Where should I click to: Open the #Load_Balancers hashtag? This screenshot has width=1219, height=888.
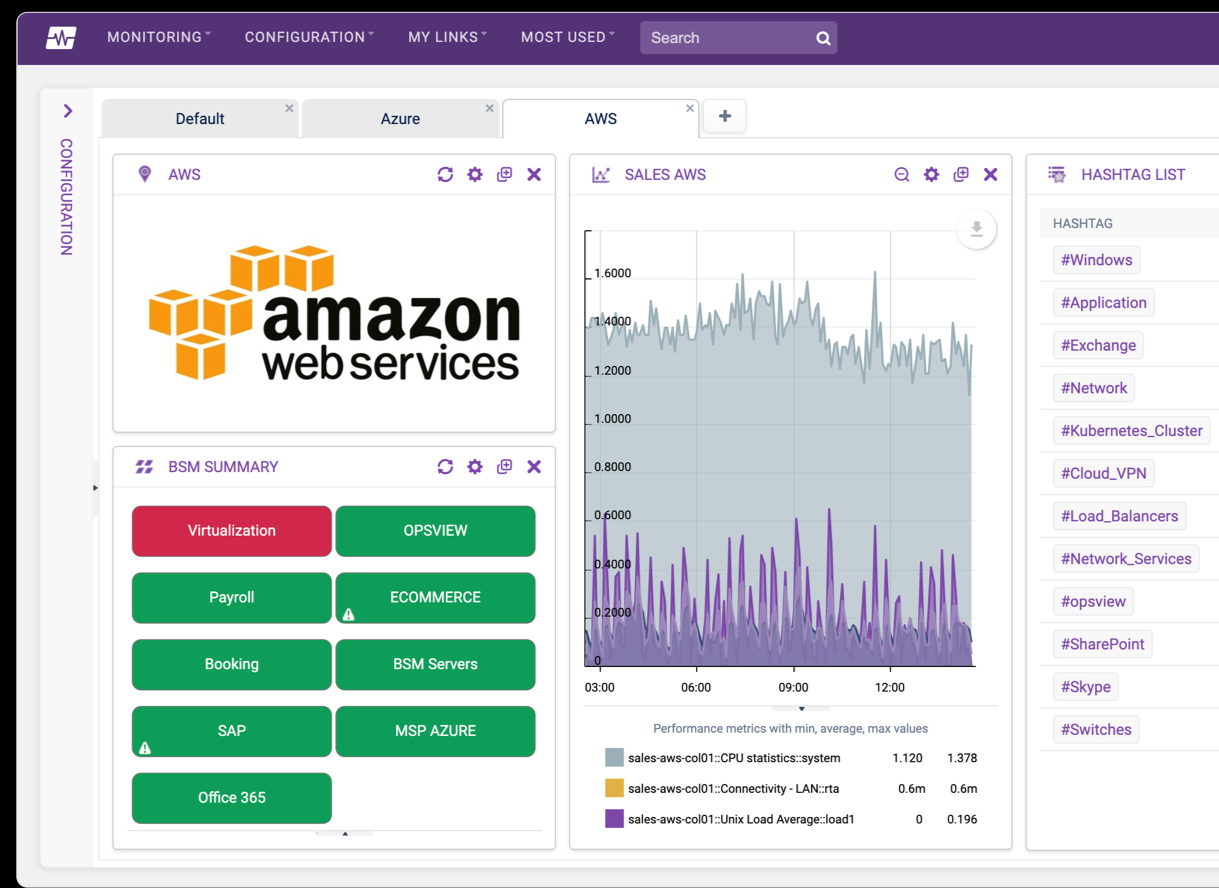pyautogui.click(x=1120, y=516)
